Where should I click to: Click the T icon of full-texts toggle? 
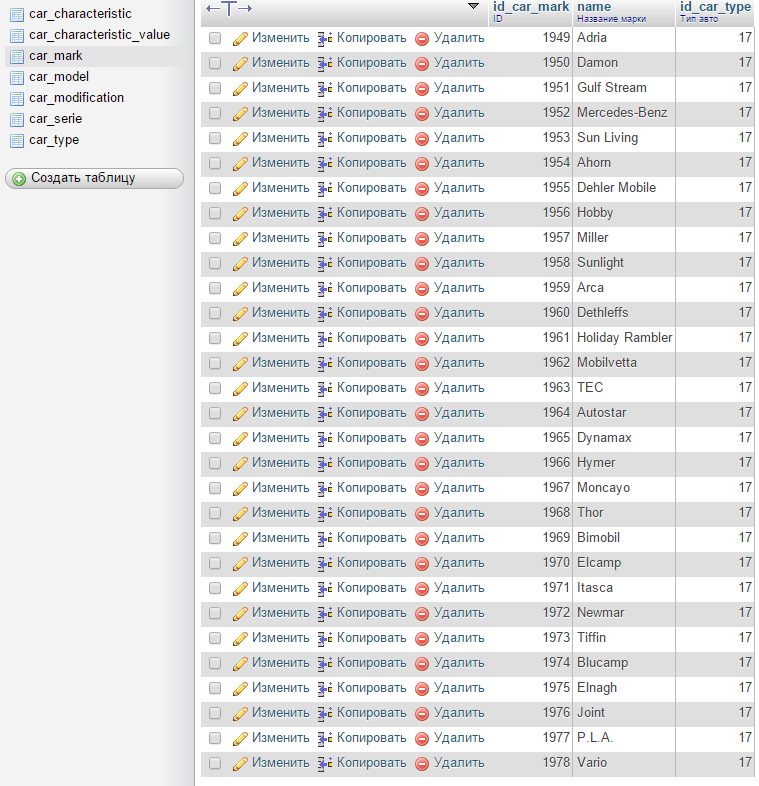[229, 8]
